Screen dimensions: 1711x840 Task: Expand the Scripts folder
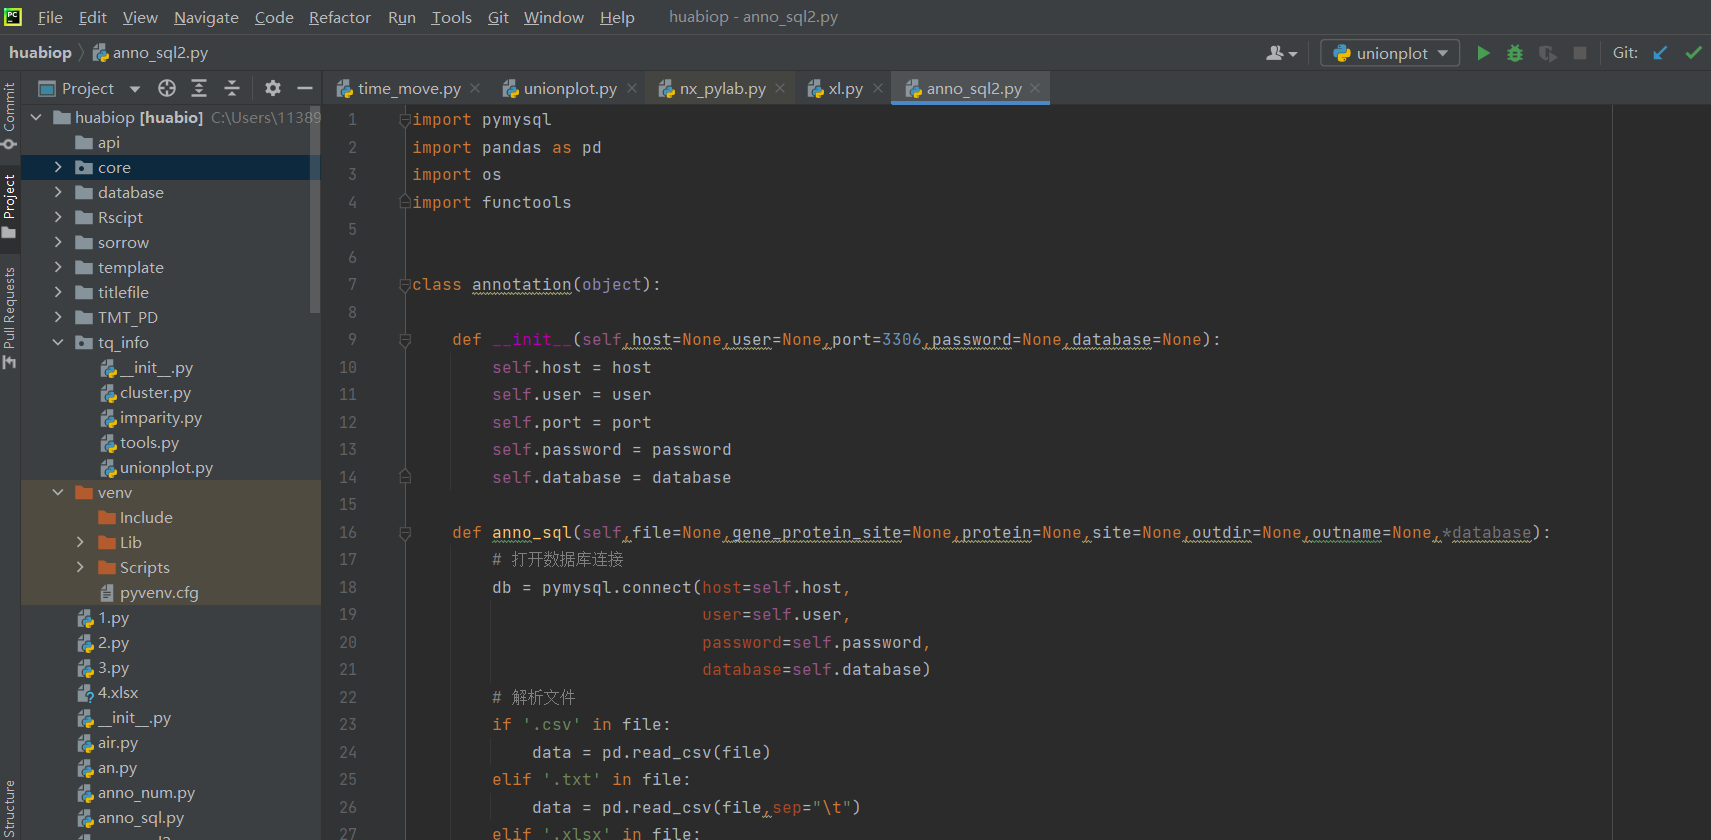(80, 567)
